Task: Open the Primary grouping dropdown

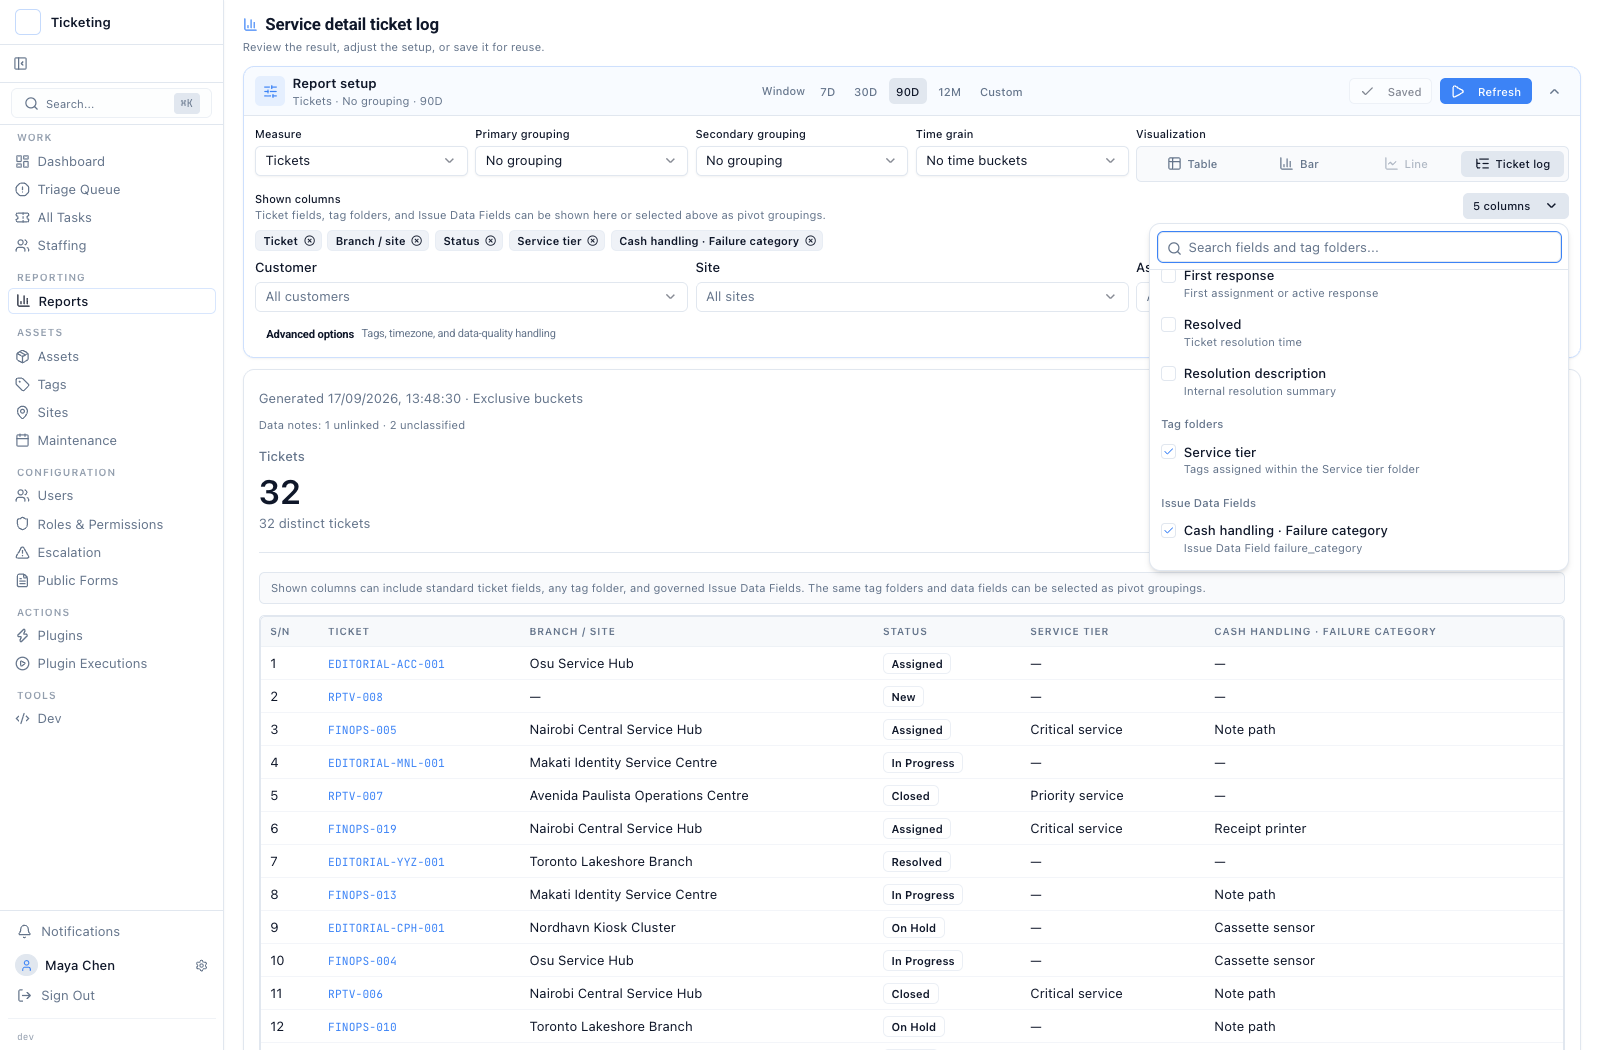Action: (x=581, y=161)
